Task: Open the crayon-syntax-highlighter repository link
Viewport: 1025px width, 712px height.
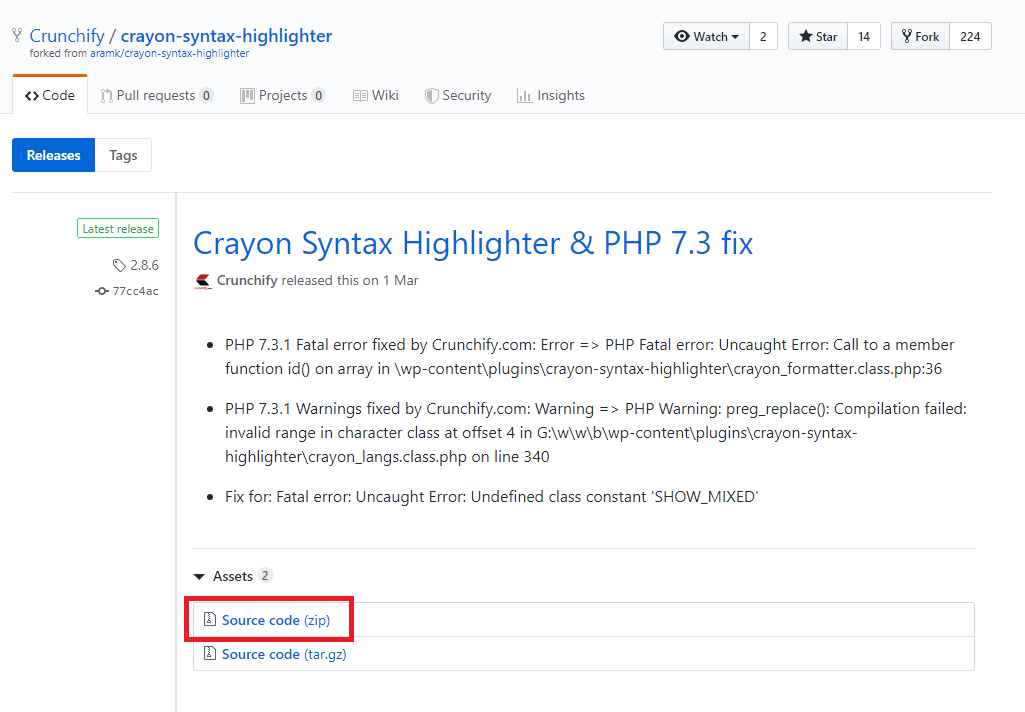Action: pyautogui.click(x=226, y=36)
